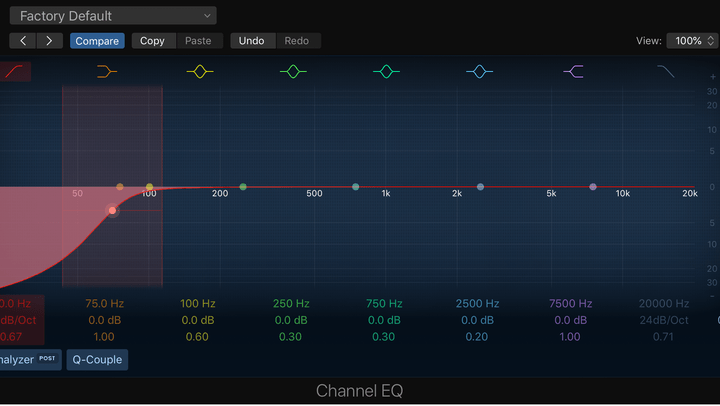Click the 250 Hz frequency value
Image resolution: width=720 pixels, height=406 pixels.
click(291, 304)
